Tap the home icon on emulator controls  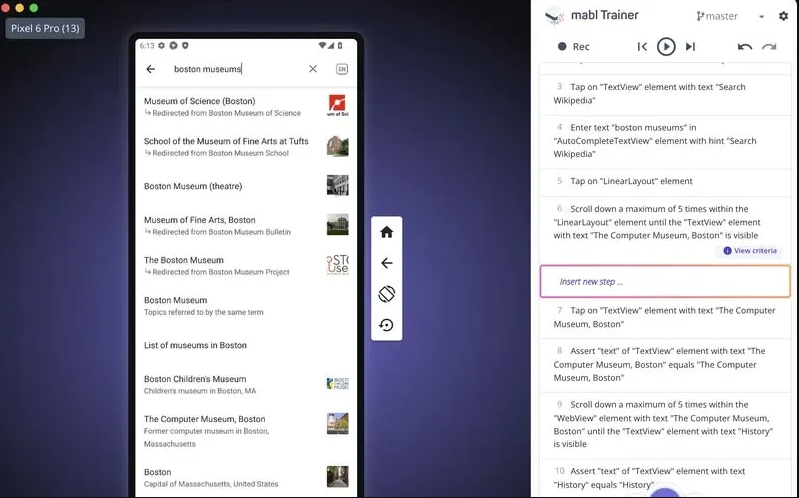[x=387, y=232]
